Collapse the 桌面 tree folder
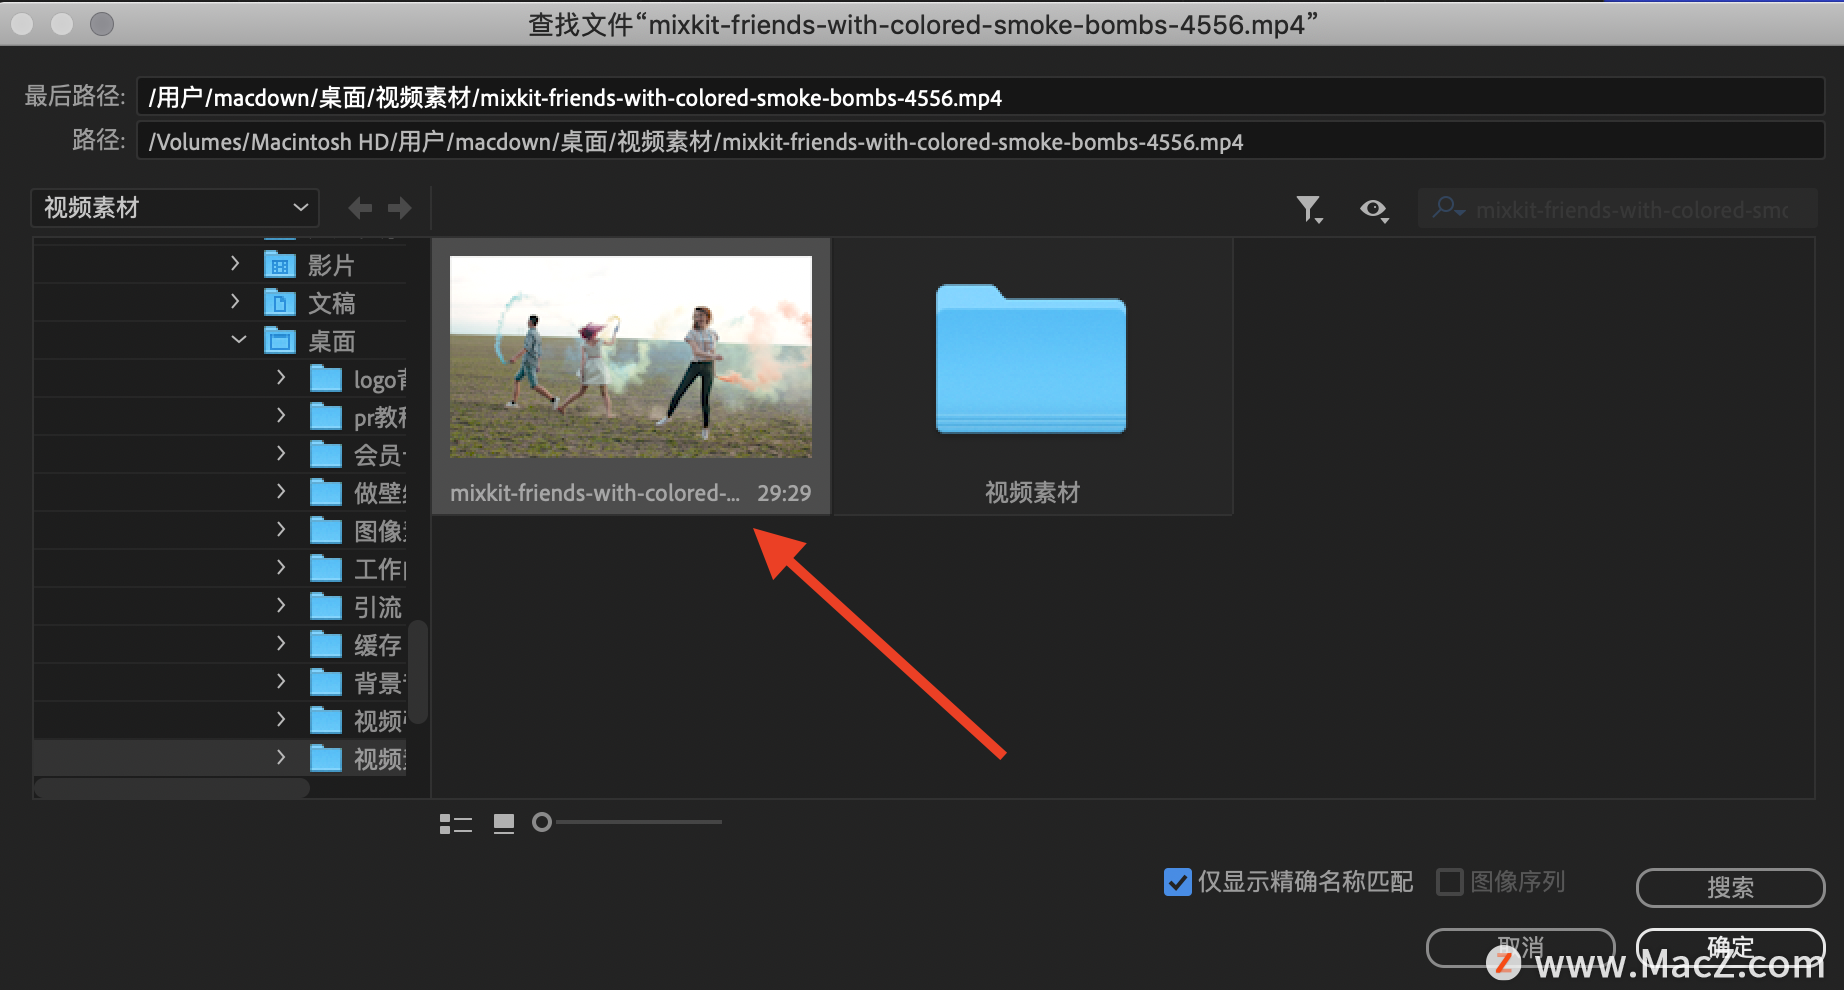 coord(238,340)
